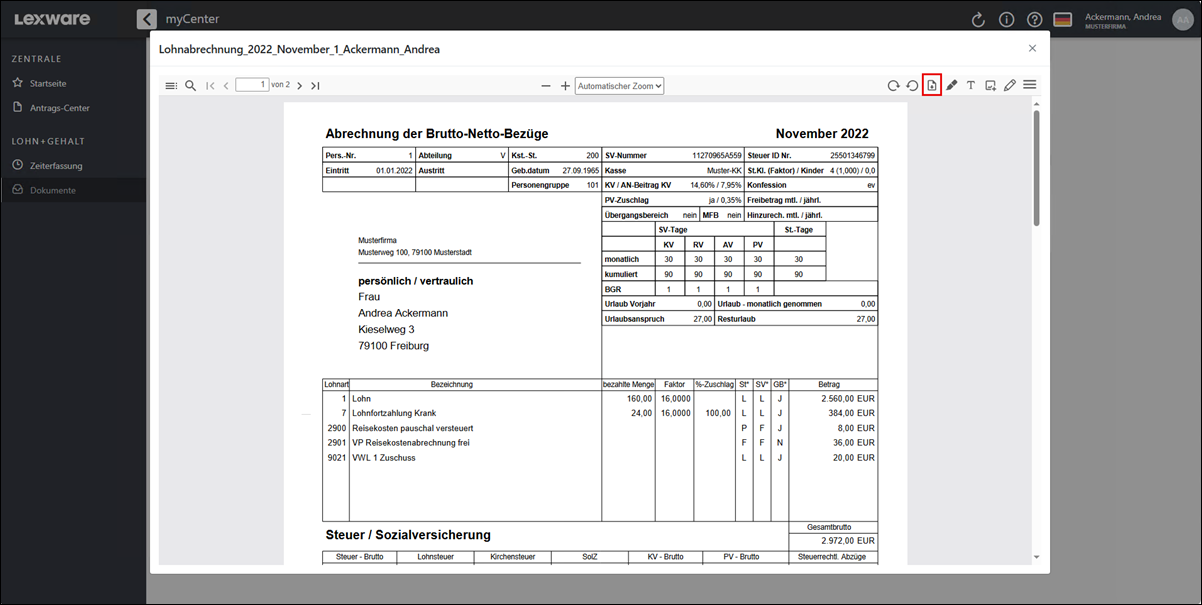Select the text annotation tool

[970, 86]
